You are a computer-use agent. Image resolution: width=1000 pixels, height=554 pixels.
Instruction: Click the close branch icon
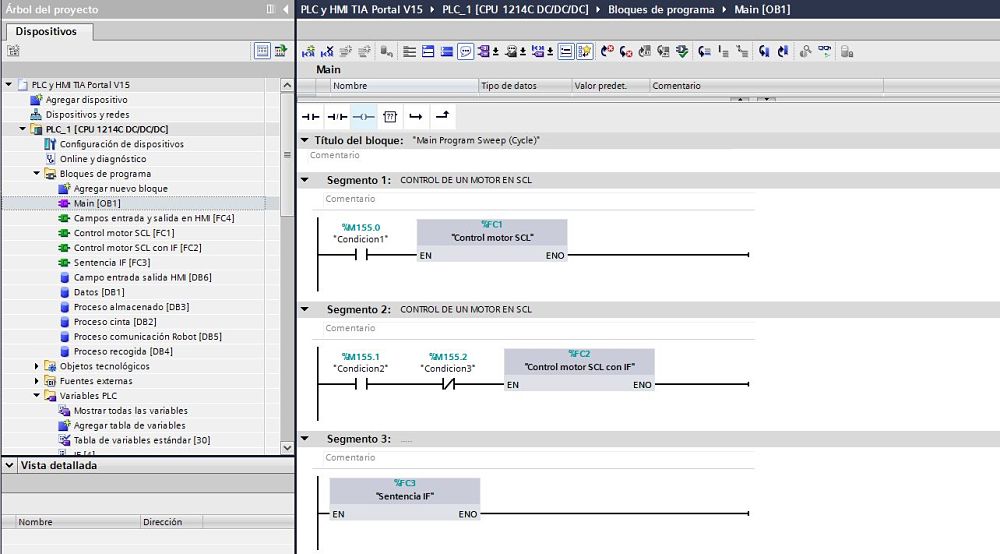click(442, 117)
